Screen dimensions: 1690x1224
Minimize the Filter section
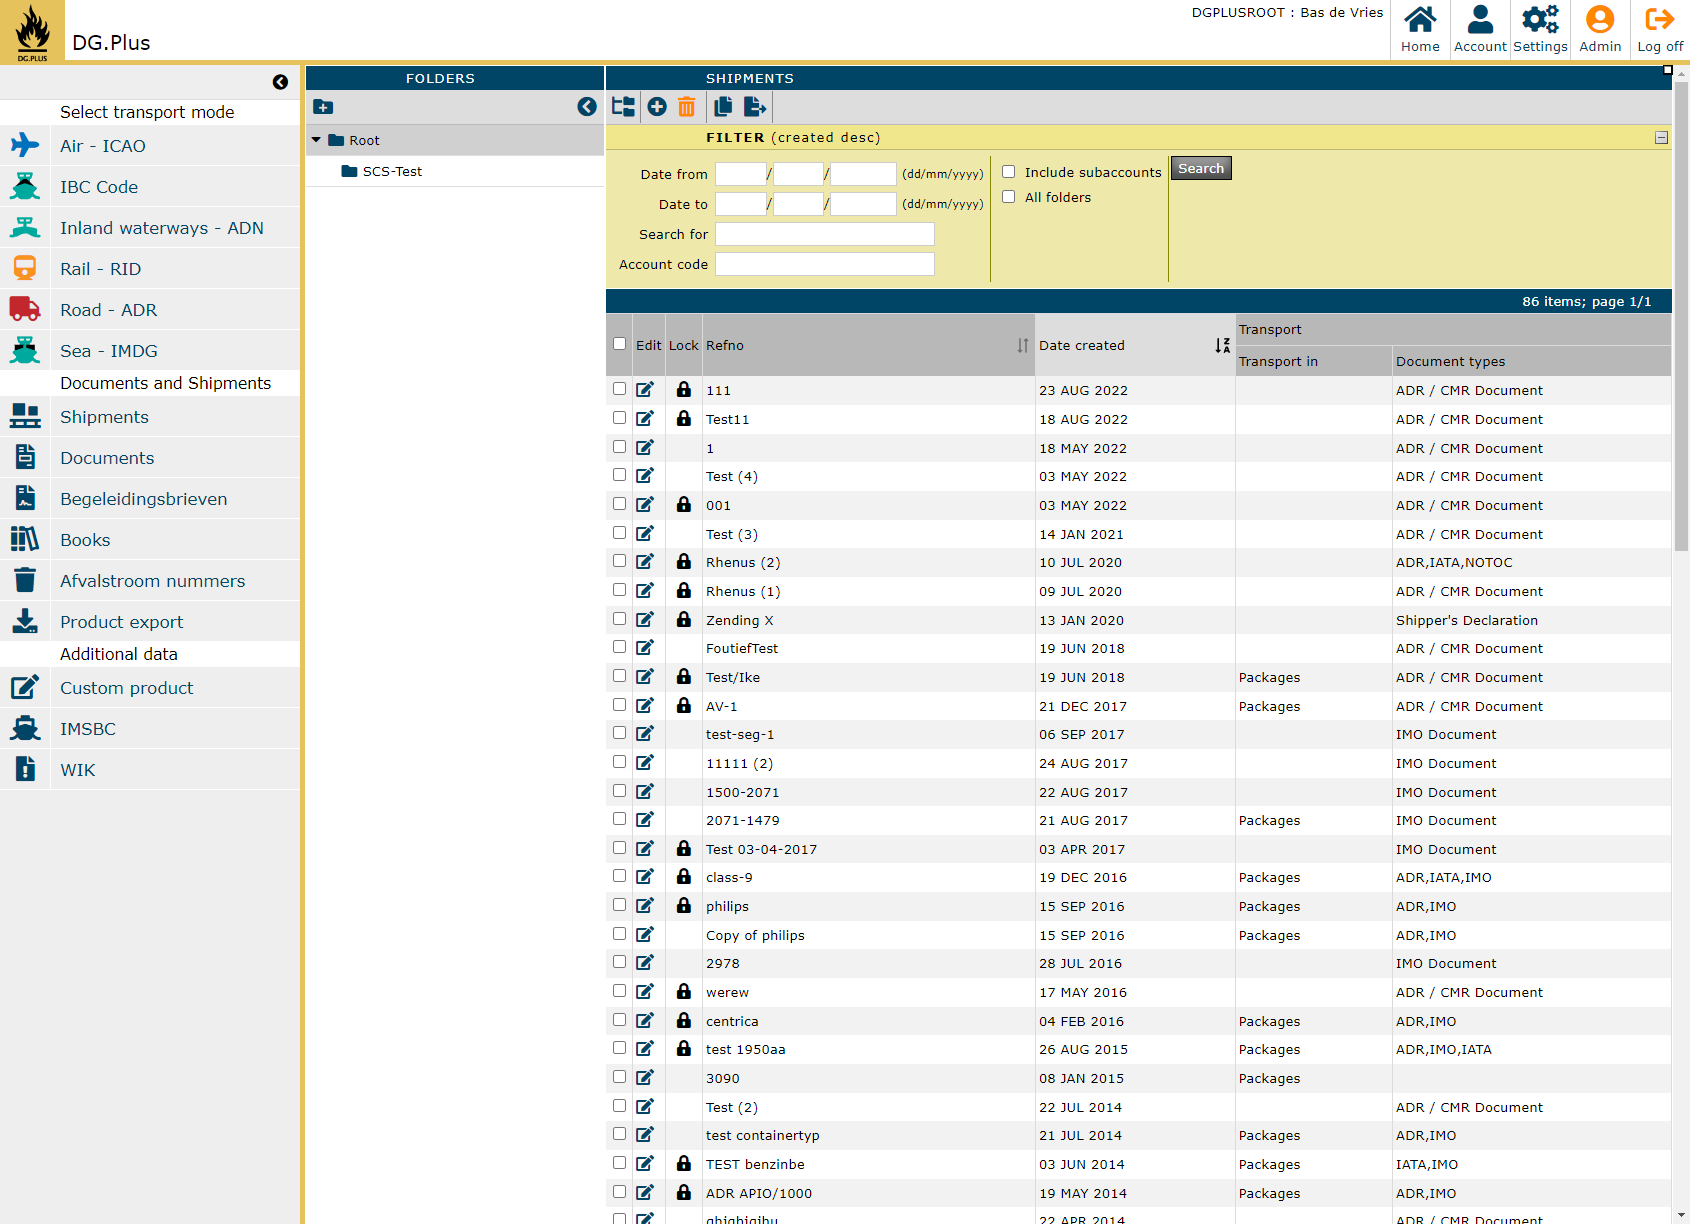pyautogui.click(x=1661, y=138)
